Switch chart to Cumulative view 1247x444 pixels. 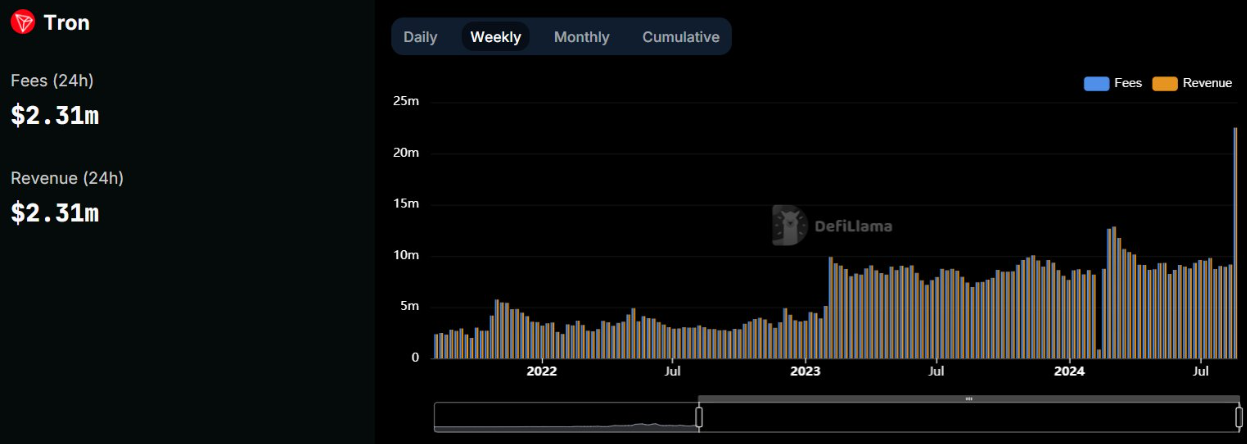point(680,37)
